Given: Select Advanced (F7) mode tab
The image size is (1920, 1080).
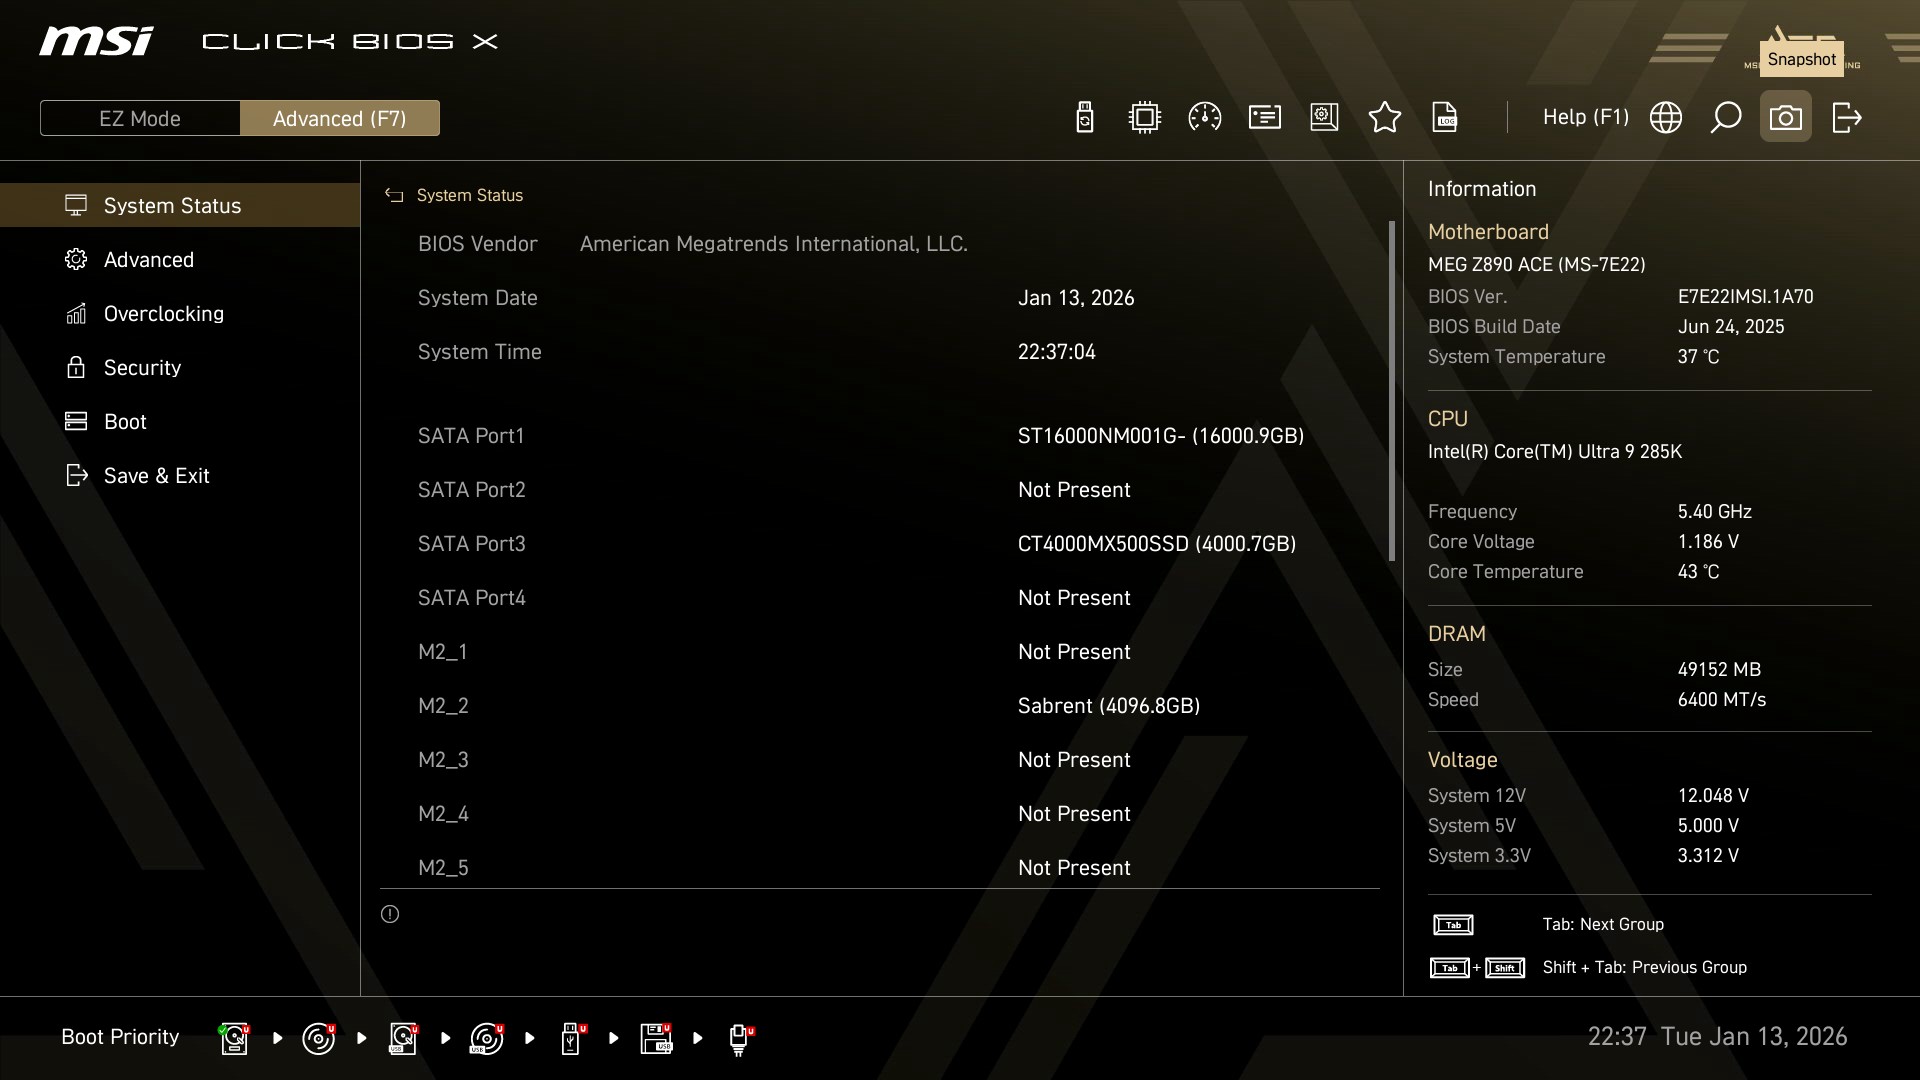Looking at the screenshot, I should click(339, 118).
